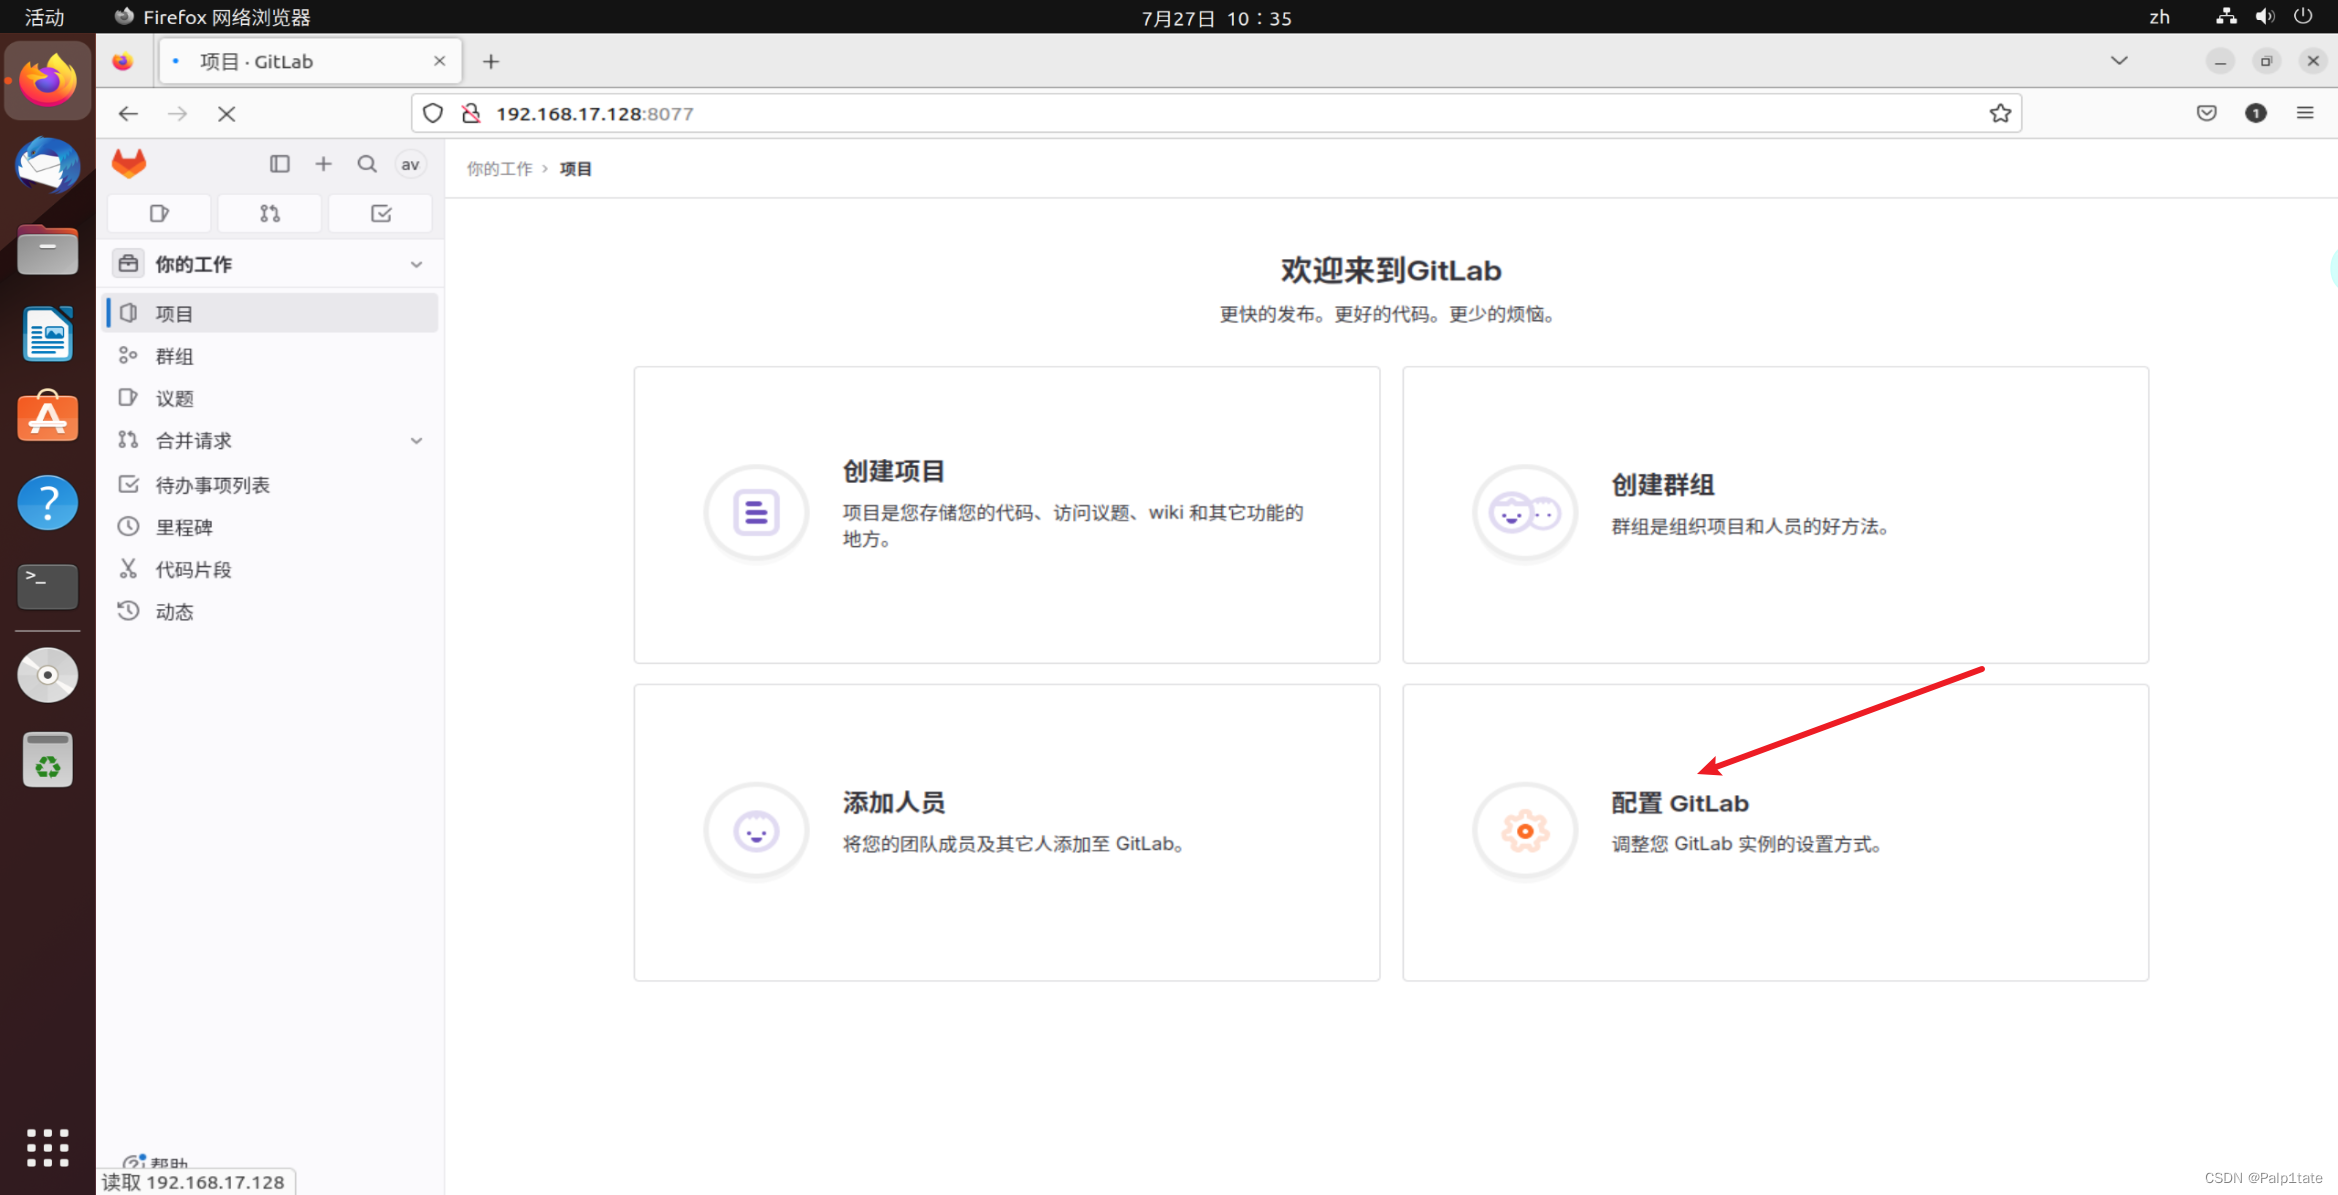Open system menu via power icon
This screenshot has width=2338, height=1195.
click(2303, 17)
